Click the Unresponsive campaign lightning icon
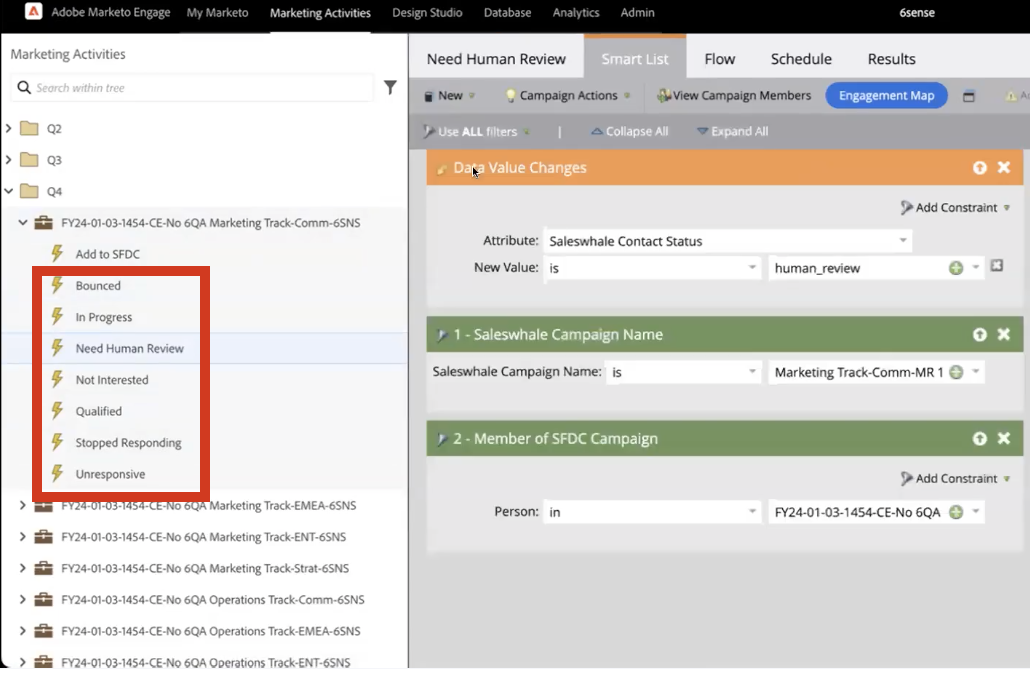This screenshot has width=1030, height=676. 58,474
